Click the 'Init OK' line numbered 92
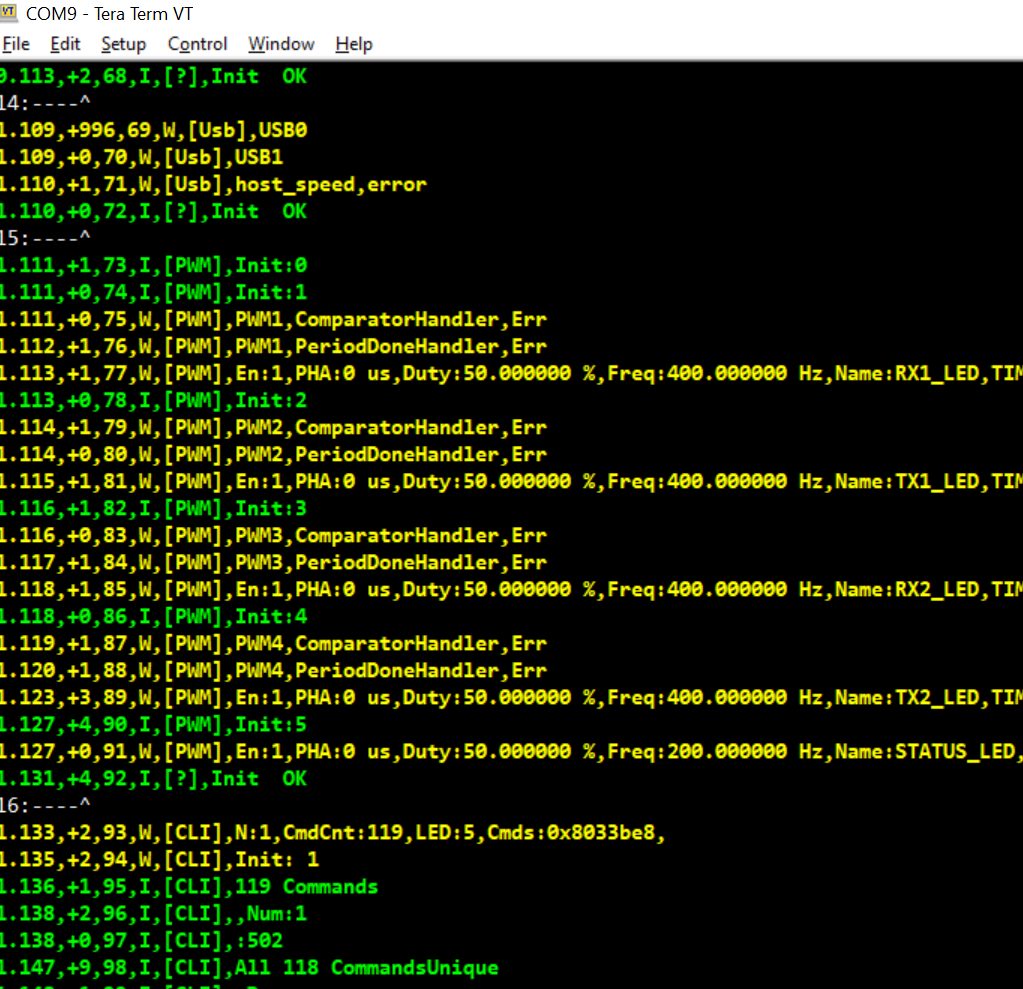1023x989 pixels. pos(153,778)
